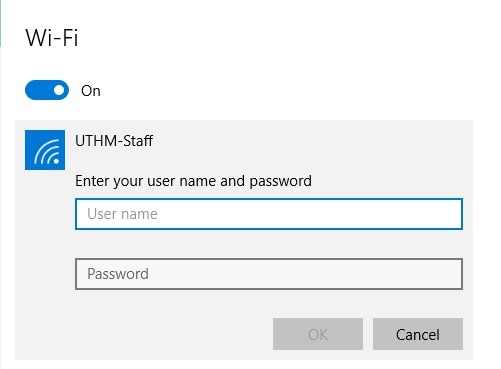Click the blue wireless signal tile
The width and height of the screenshot is (501, 369).
point(45,150)
